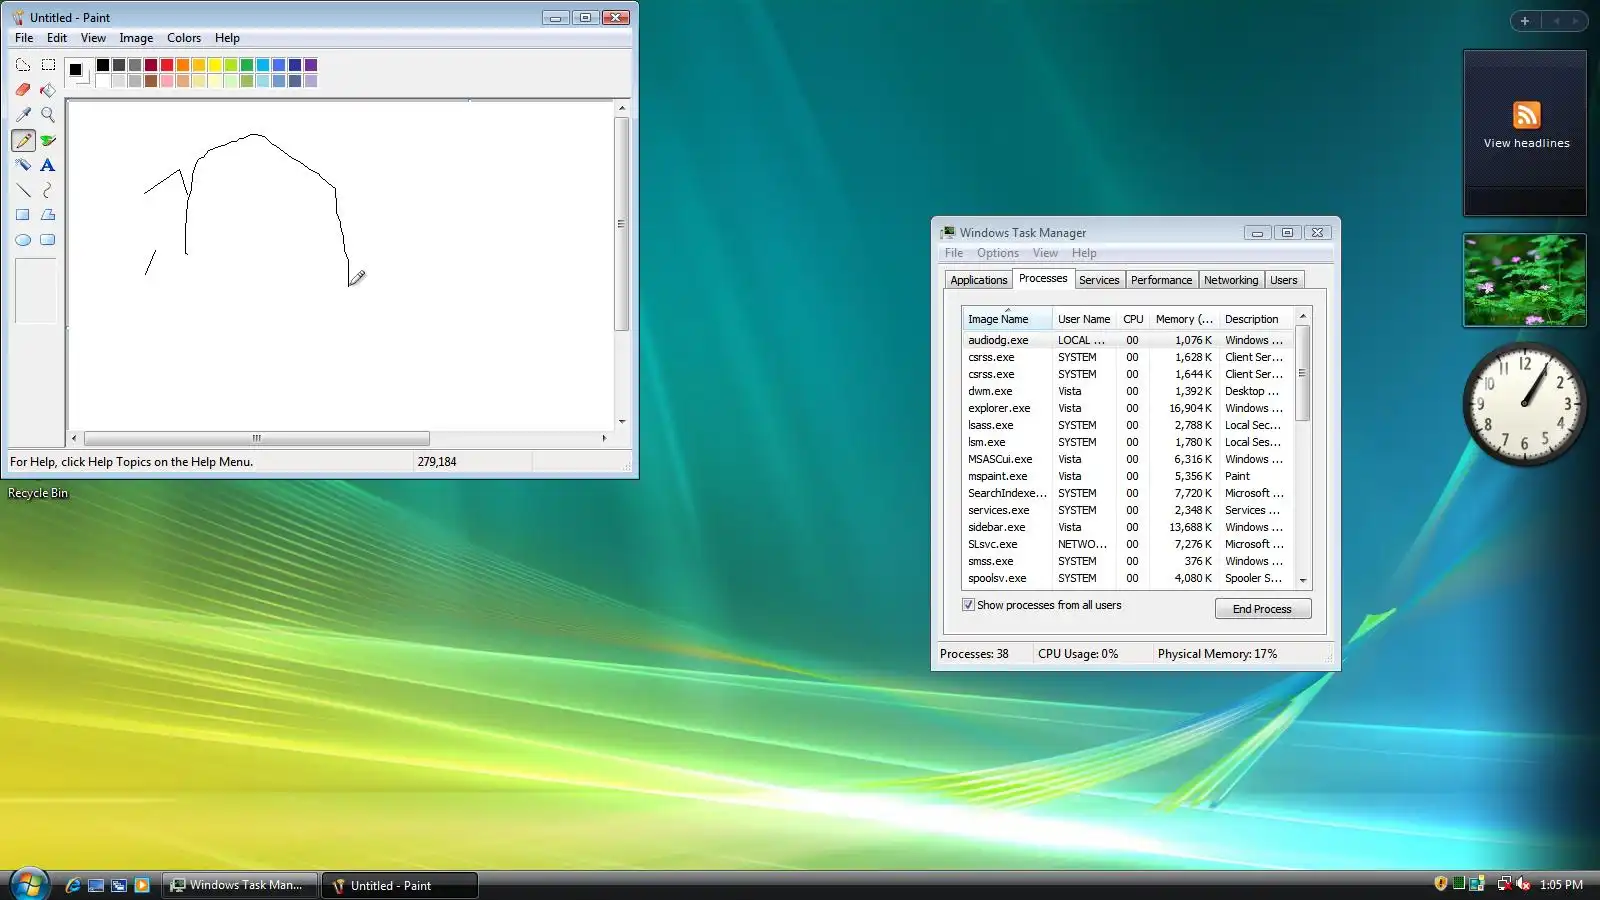
Task: Select the Airbrush spray tool
Action: coord(23,165)
